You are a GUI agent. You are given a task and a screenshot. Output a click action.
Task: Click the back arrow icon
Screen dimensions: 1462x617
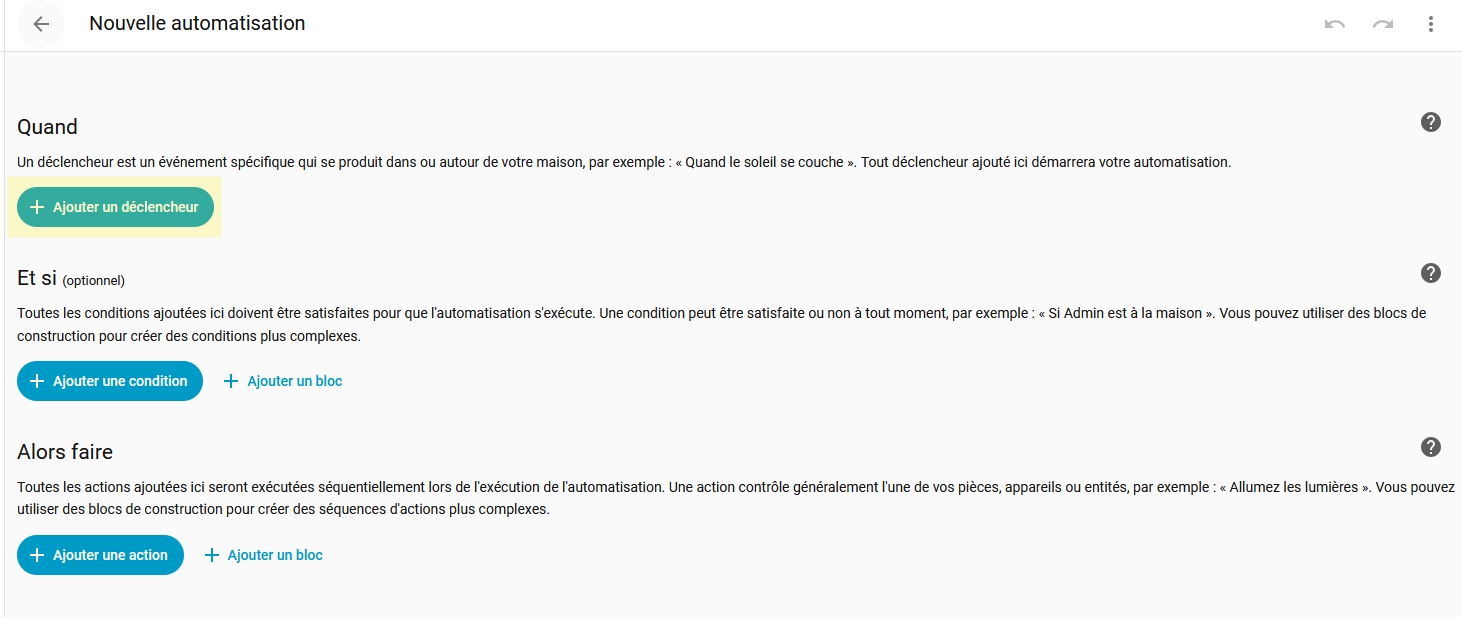pyautogui.click(x=41, y=24)
